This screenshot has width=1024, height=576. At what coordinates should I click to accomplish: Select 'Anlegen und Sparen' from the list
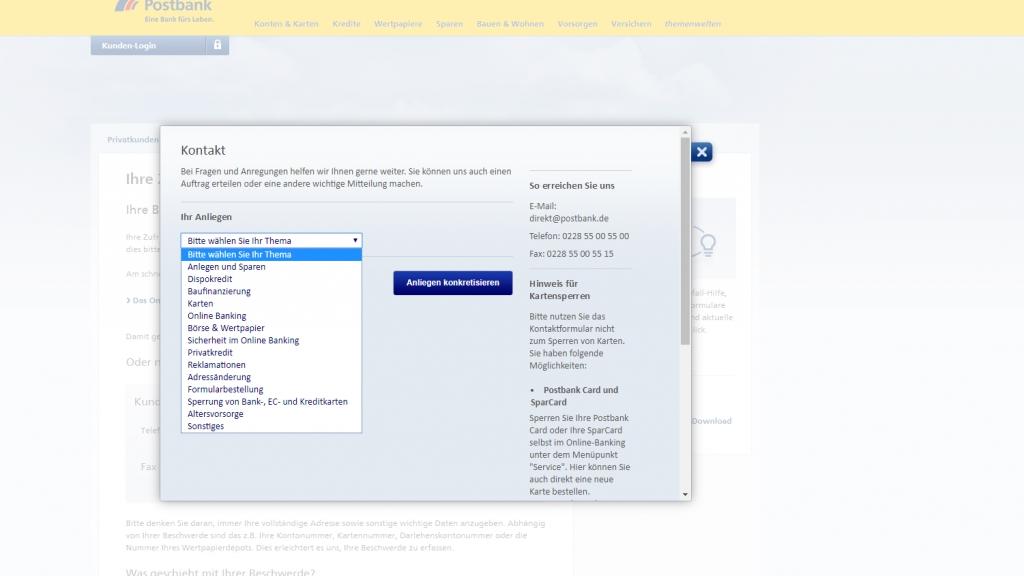tap(271, 267)
